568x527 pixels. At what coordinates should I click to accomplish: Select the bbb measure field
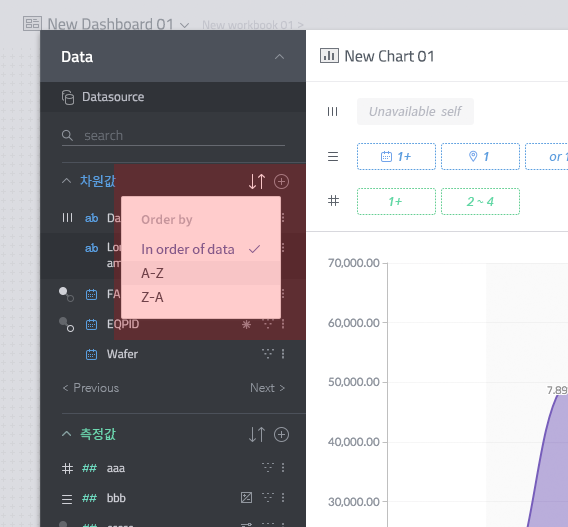173,498
